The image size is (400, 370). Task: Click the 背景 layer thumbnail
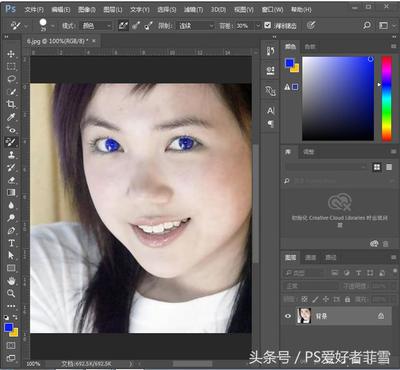tap(304, 316)
